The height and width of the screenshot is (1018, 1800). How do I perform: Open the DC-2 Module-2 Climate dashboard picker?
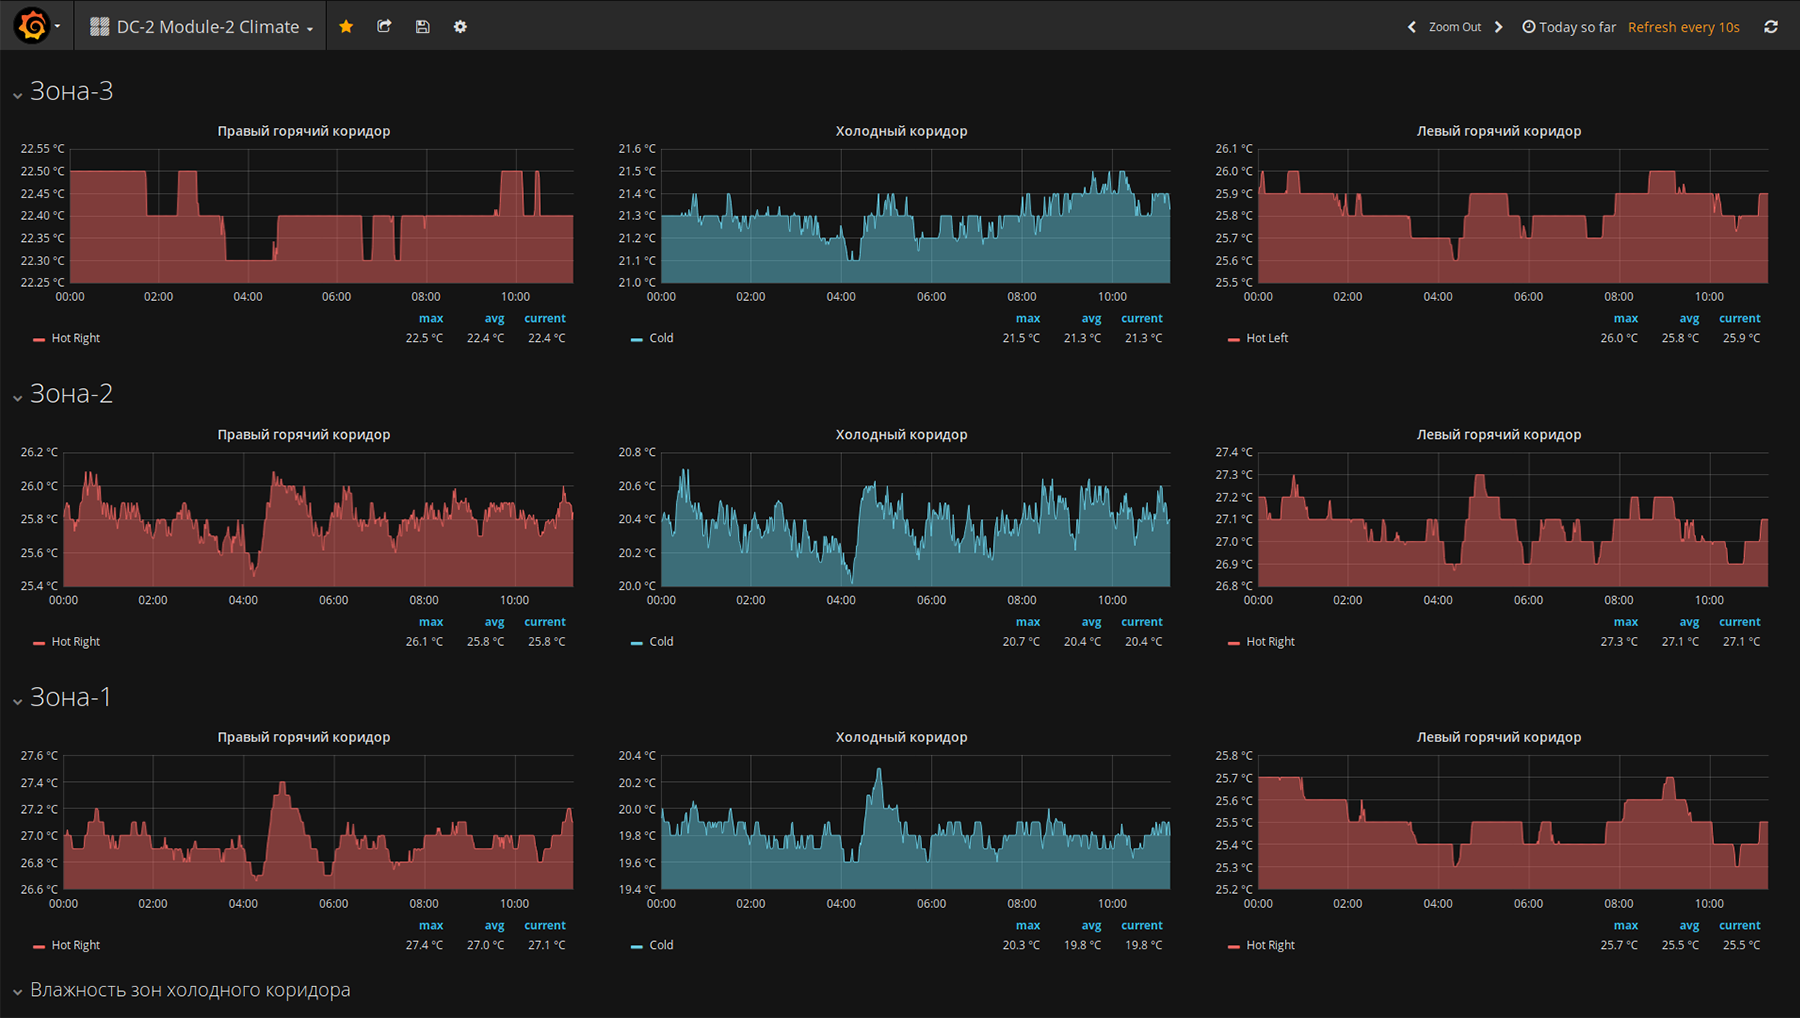[202, 27]
